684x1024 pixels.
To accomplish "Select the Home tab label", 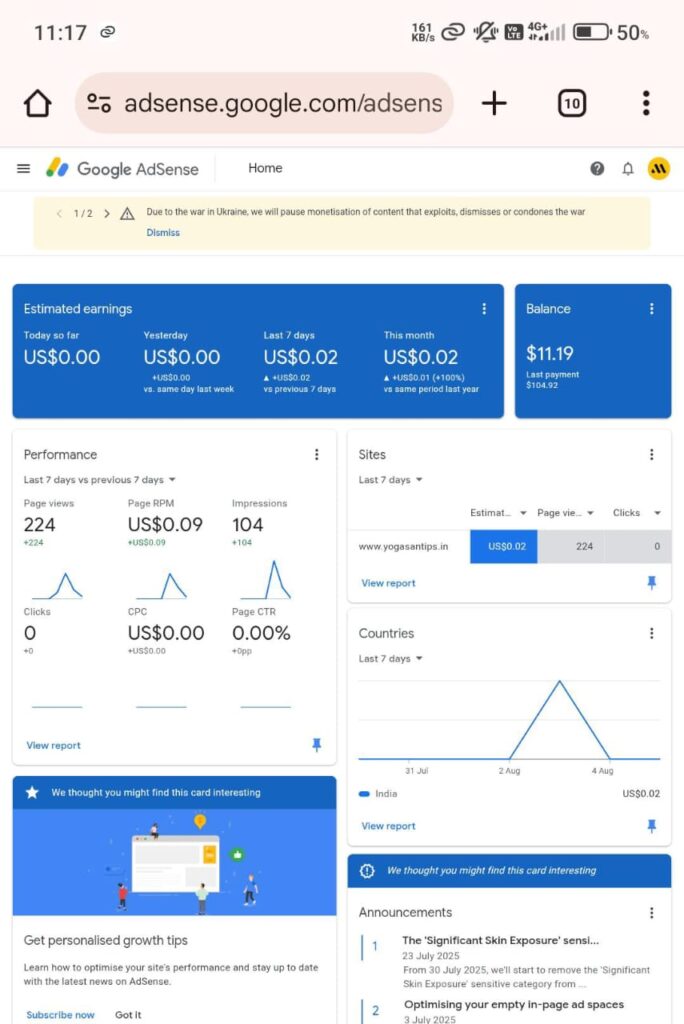I will tap(265, 168).
